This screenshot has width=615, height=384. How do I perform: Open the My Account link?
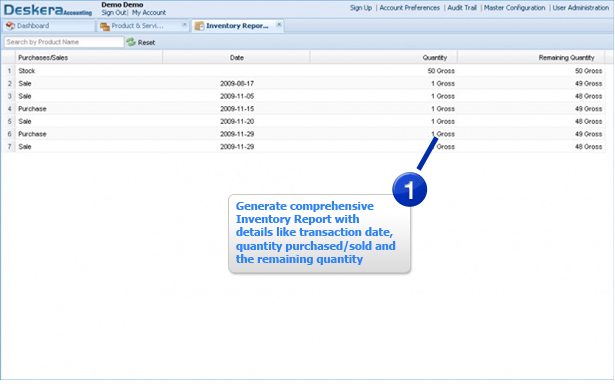(x=149, y=13)
